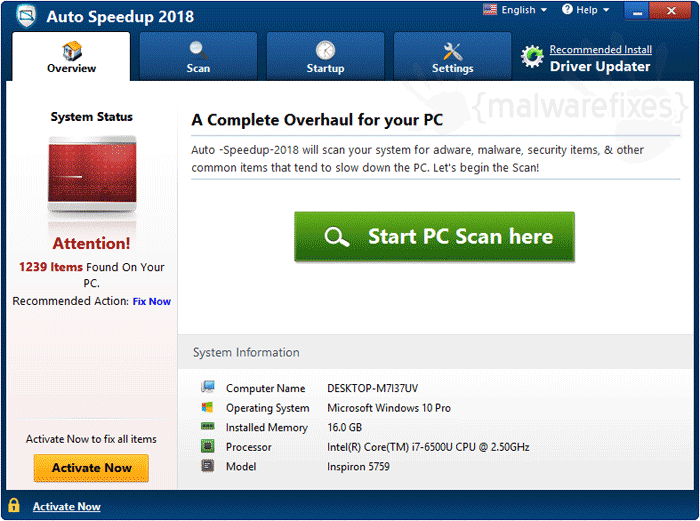Click the Recommended Action label

click(x=71, y=301)
